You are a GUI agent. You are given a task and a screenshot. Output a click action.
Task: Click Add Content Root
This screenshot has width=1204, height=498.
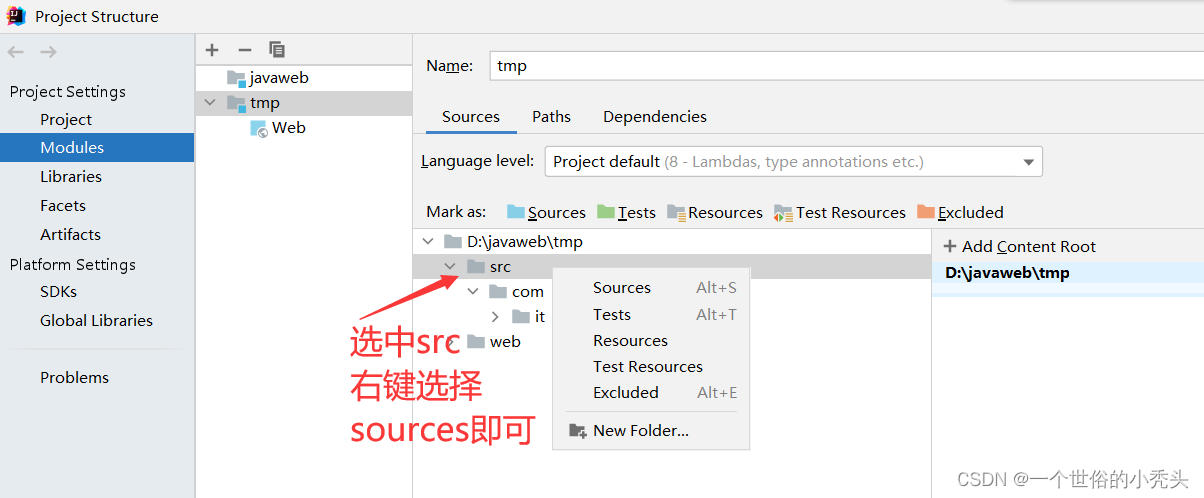click(x=1019, y=246)
